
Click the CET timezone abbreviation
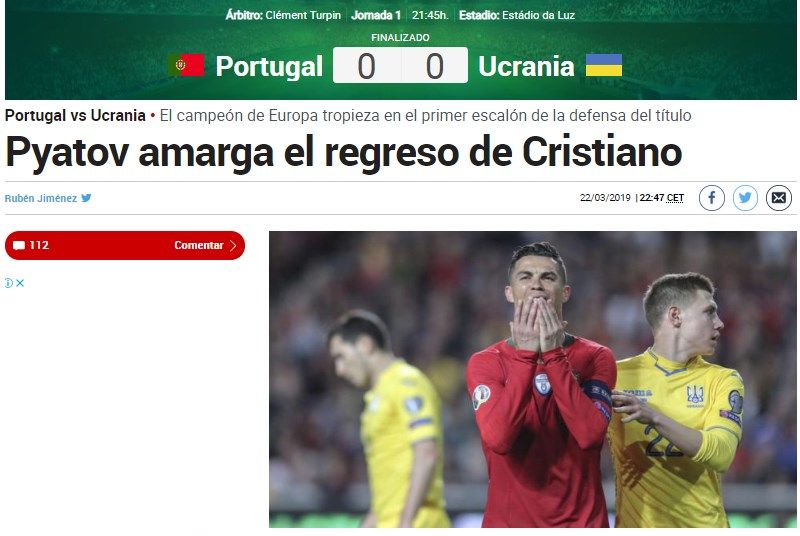click(x=675, y=198)
